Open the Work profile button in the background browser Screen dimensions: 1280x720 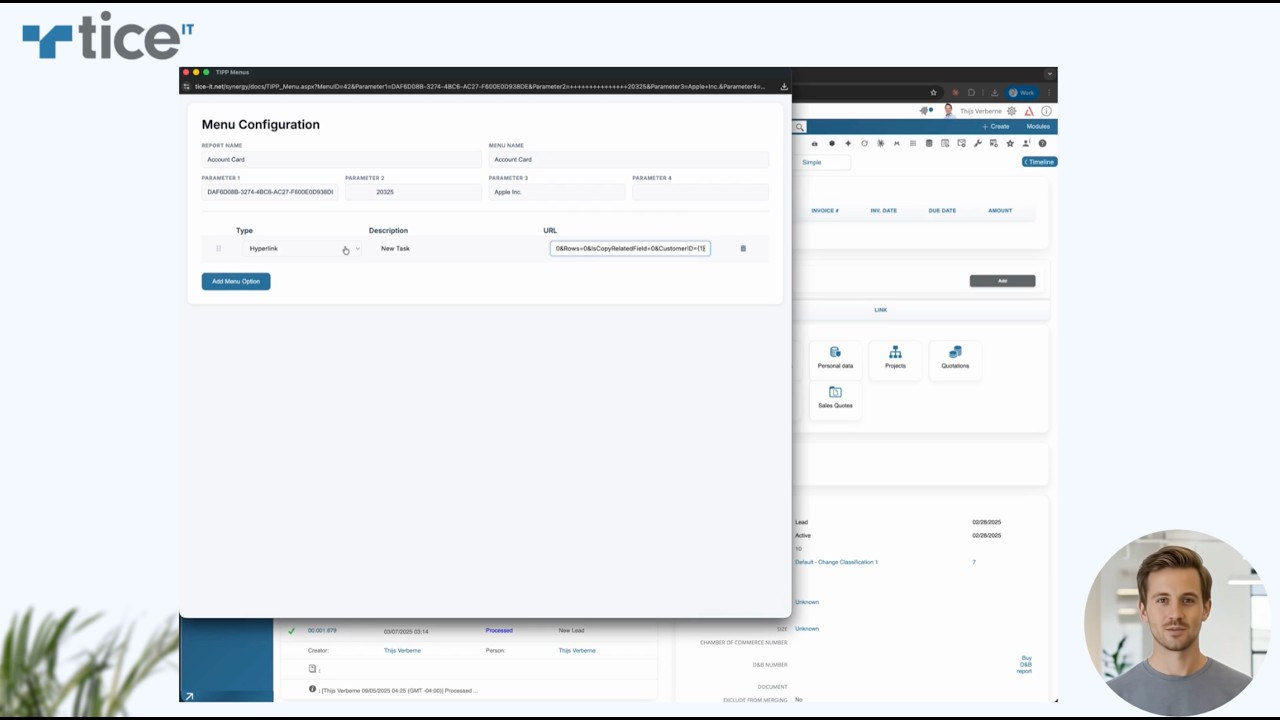click(1020, 92)
